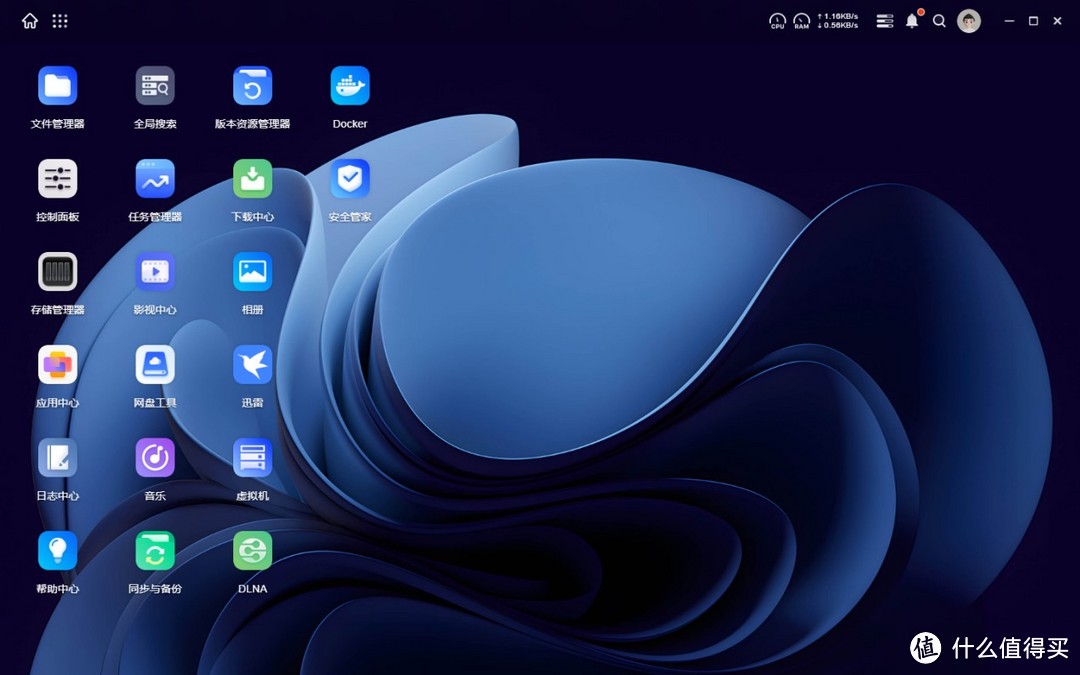Launch the Docker application
This screenshot has width=1080, height=675.
click(350, 86)
